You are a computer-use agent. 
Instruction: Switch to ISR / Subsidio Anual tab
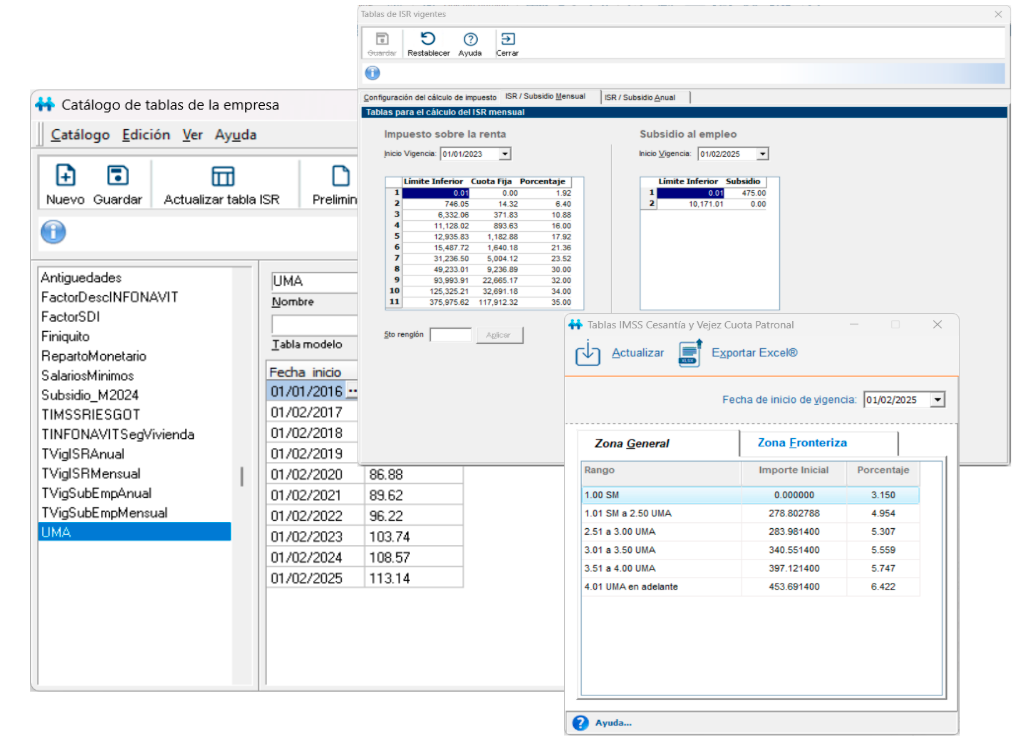[x=640, y=98]
